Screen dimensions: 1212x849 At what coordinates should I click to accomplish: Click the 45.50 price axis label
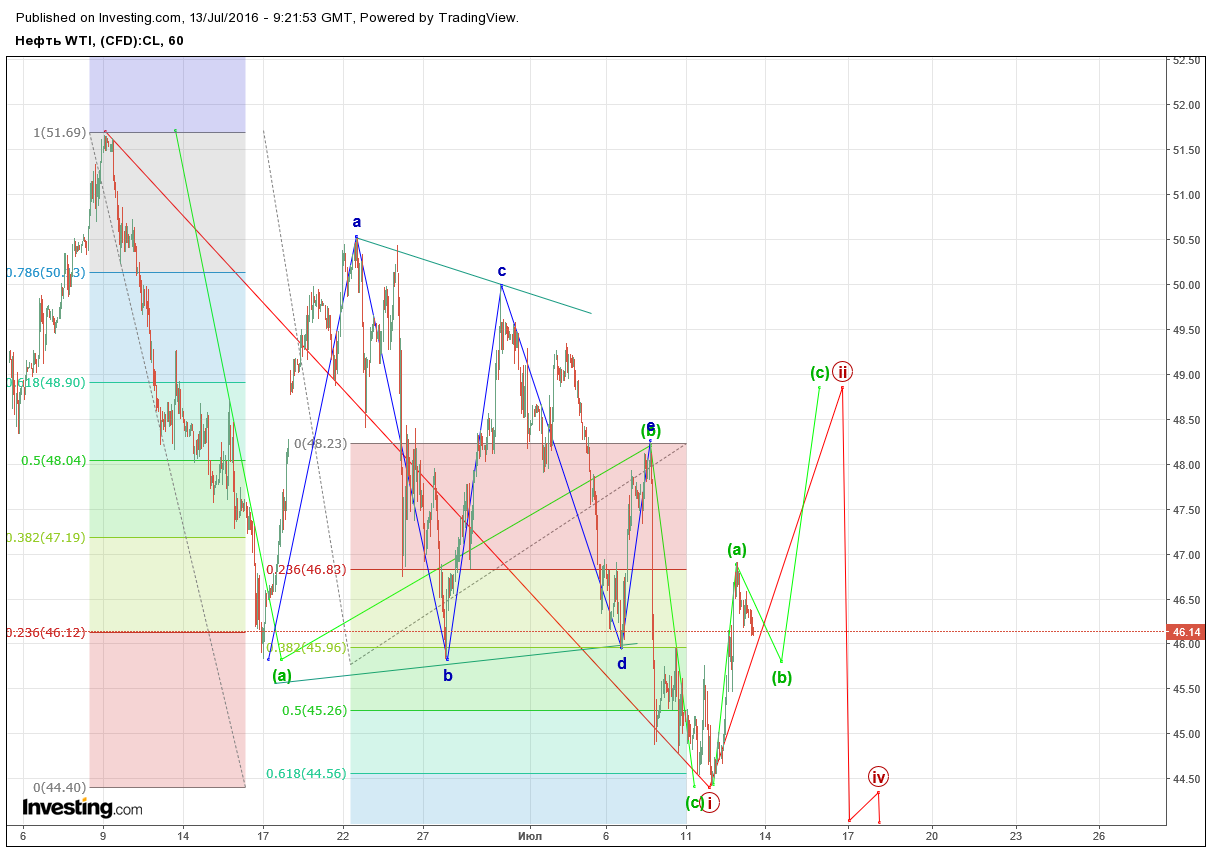coord(1186,689)
